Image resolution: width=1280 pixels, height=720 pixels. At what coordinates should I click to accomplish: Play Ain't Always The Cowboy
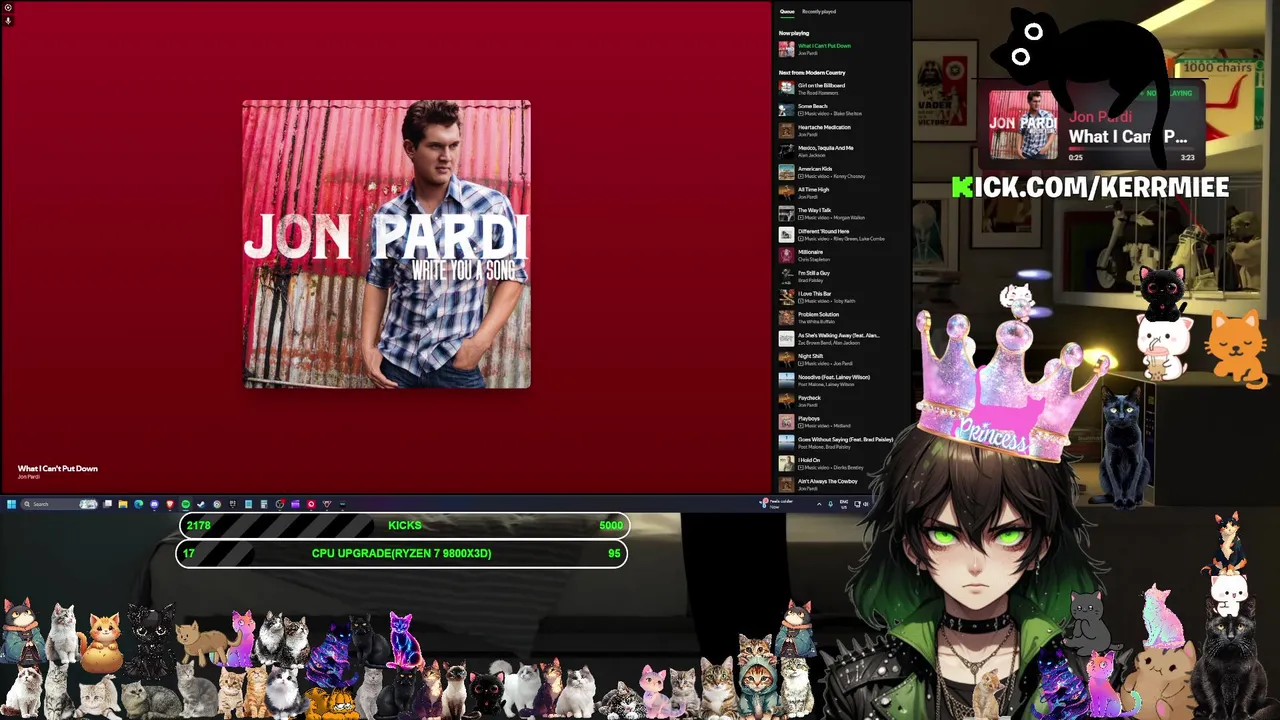(x=840, y=485)
